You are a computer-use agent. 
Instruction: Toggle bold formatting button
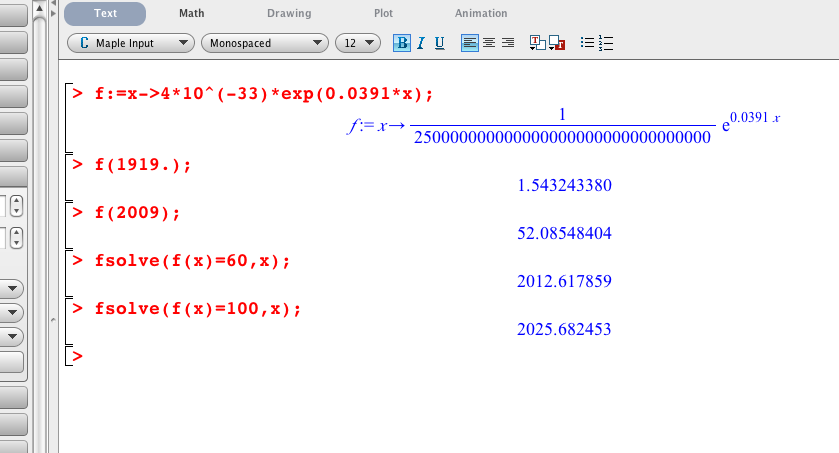[x=402, y=43]
